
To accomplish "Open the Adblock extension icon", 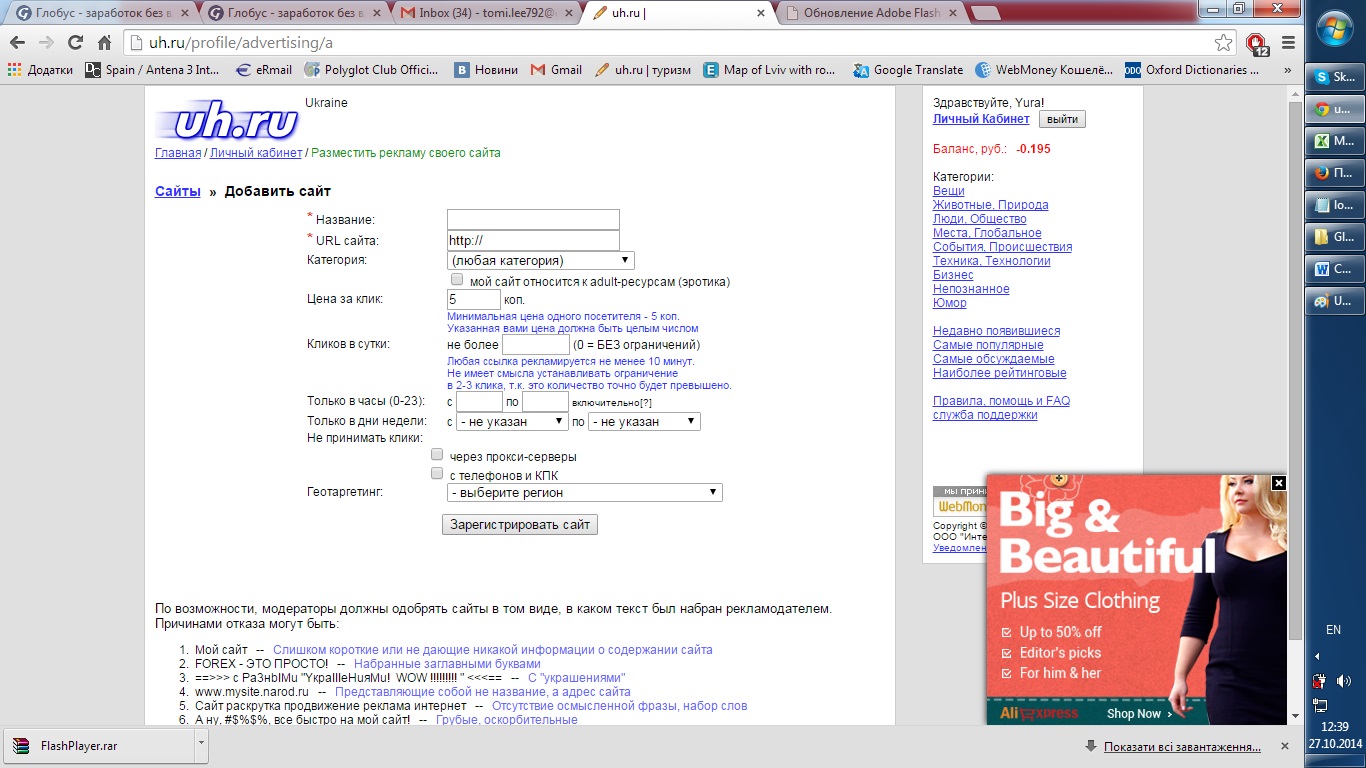I will pyautogui.click(x=1257, y=43).
